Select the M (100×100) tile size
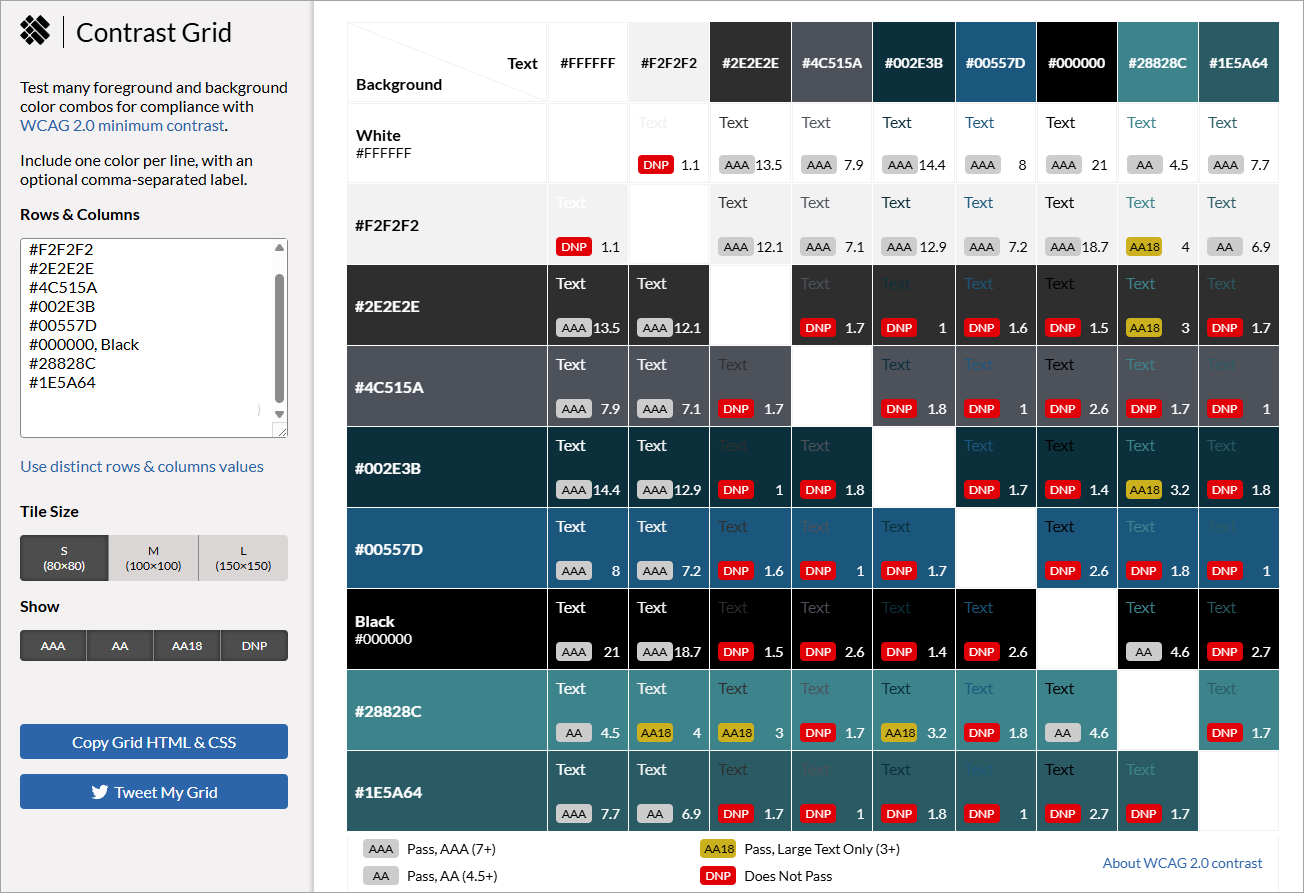 153,558
